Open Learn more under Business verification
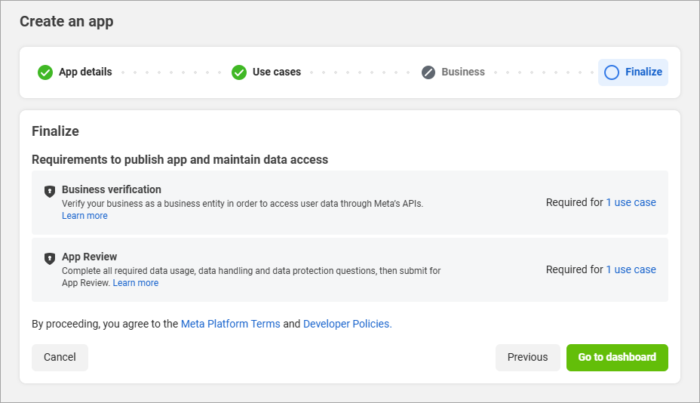The width and height of the screenshot is (700, 403). (x=84, y=216)
